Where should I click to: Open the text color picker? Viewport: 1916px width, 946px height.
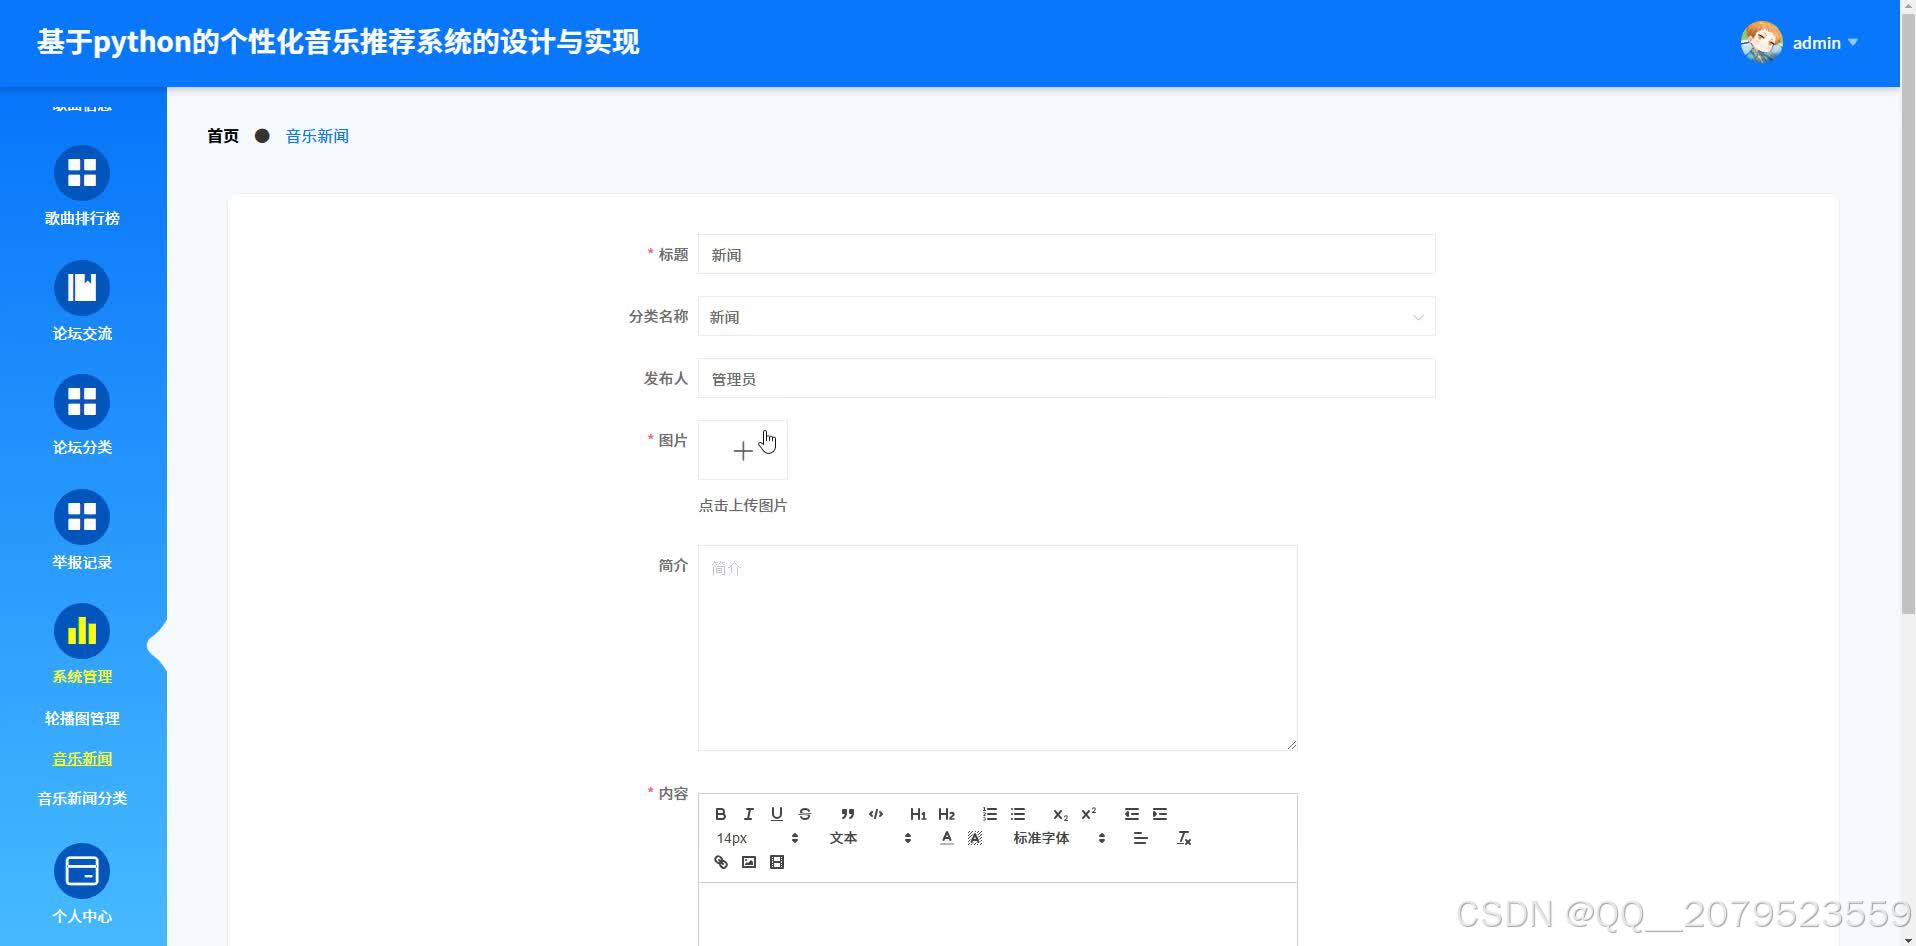point(946,837)
